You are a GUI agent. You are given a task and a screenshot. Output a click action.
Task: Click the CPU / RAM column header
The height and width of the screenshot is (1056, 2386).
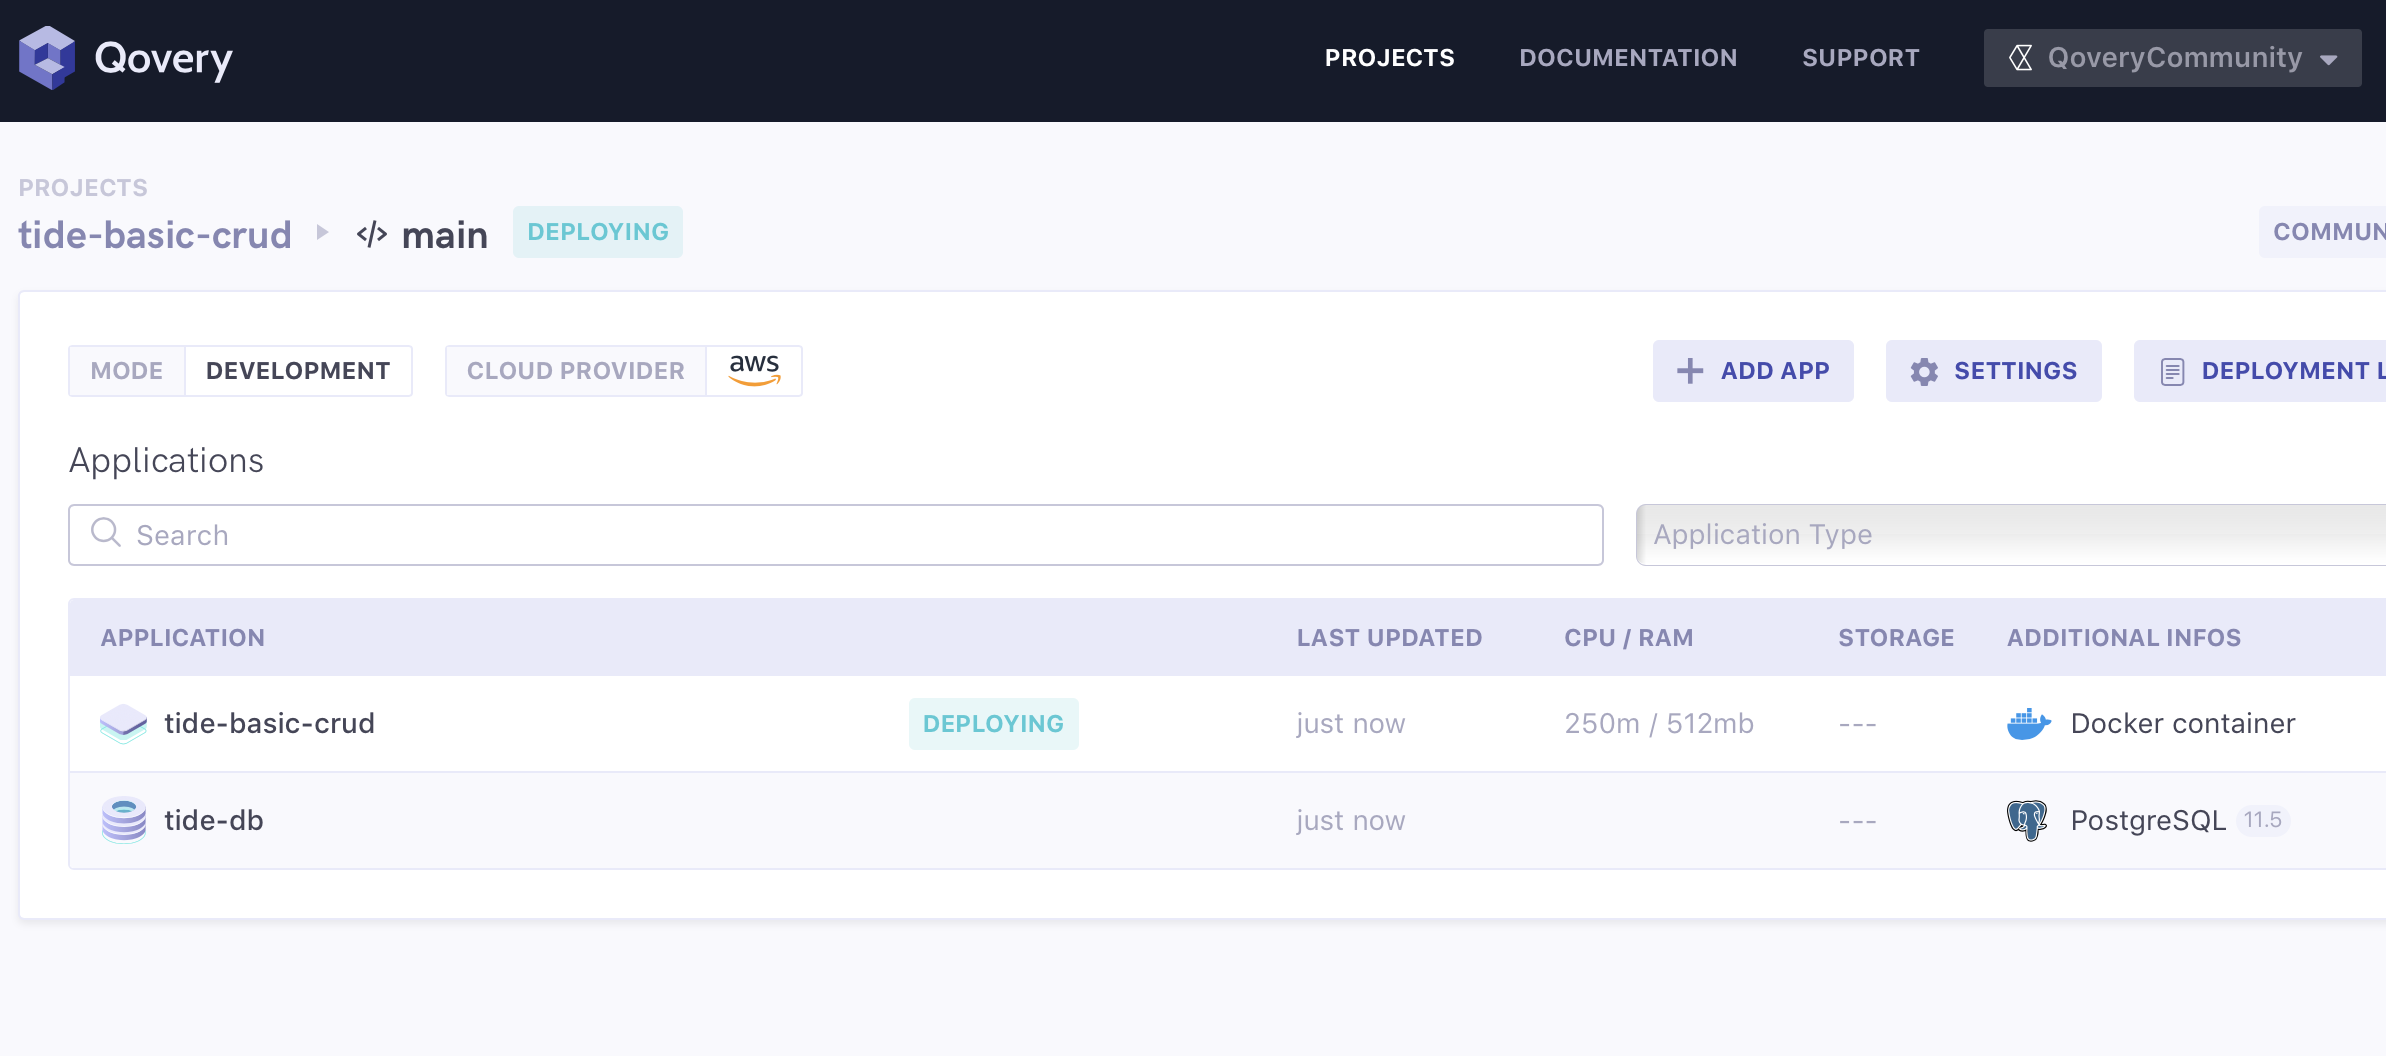point(1629,638)
